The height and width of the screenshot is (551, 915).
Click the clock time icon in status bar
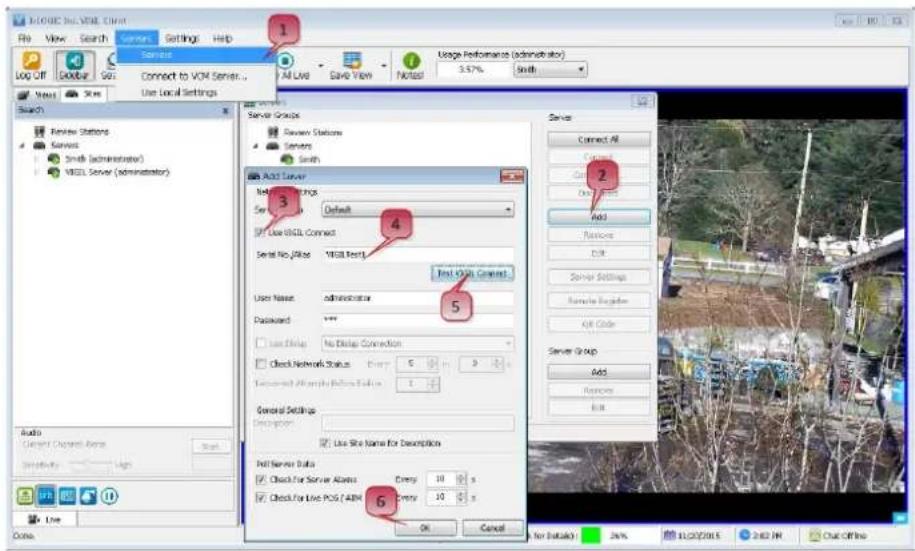pos(744,535)
